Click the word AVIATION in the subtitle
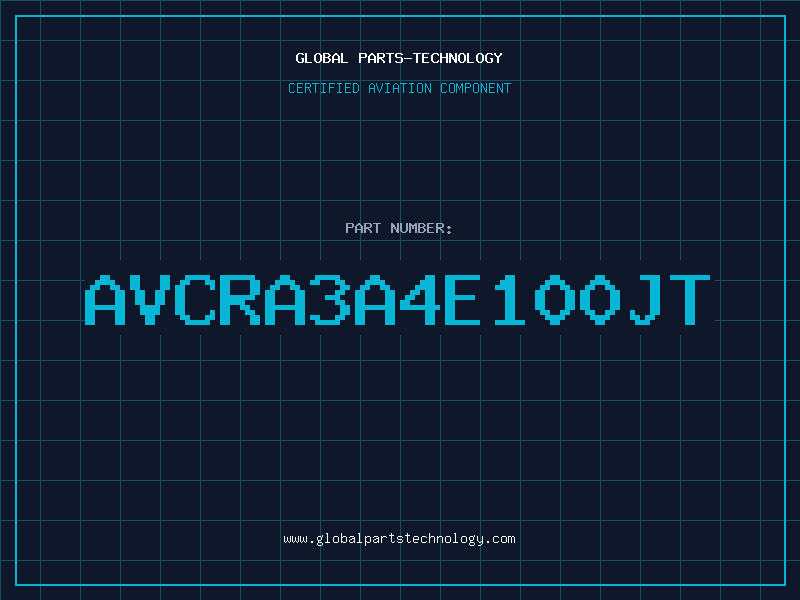This screenshot has width=800, height=600. coord(400,88)
